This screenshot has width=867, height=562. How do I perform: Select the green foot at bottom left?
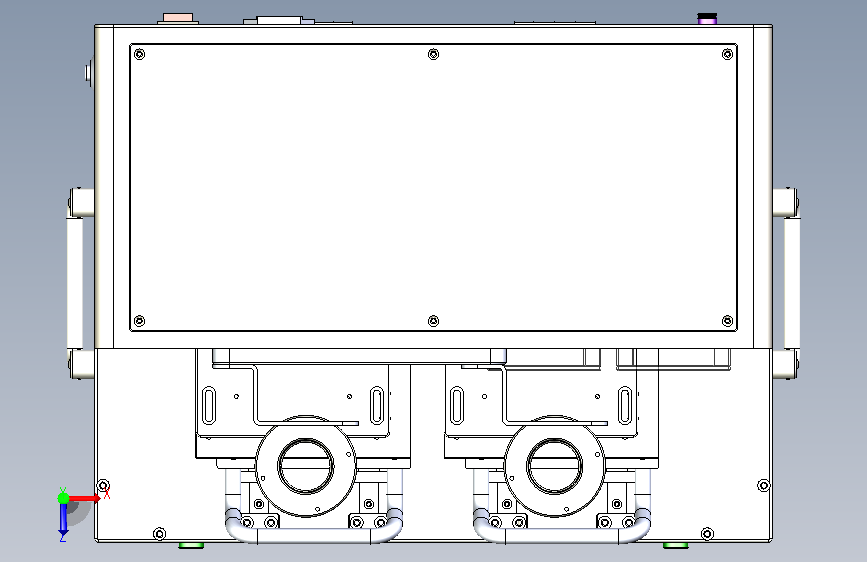pyautogui.click(x=191, y=546)
